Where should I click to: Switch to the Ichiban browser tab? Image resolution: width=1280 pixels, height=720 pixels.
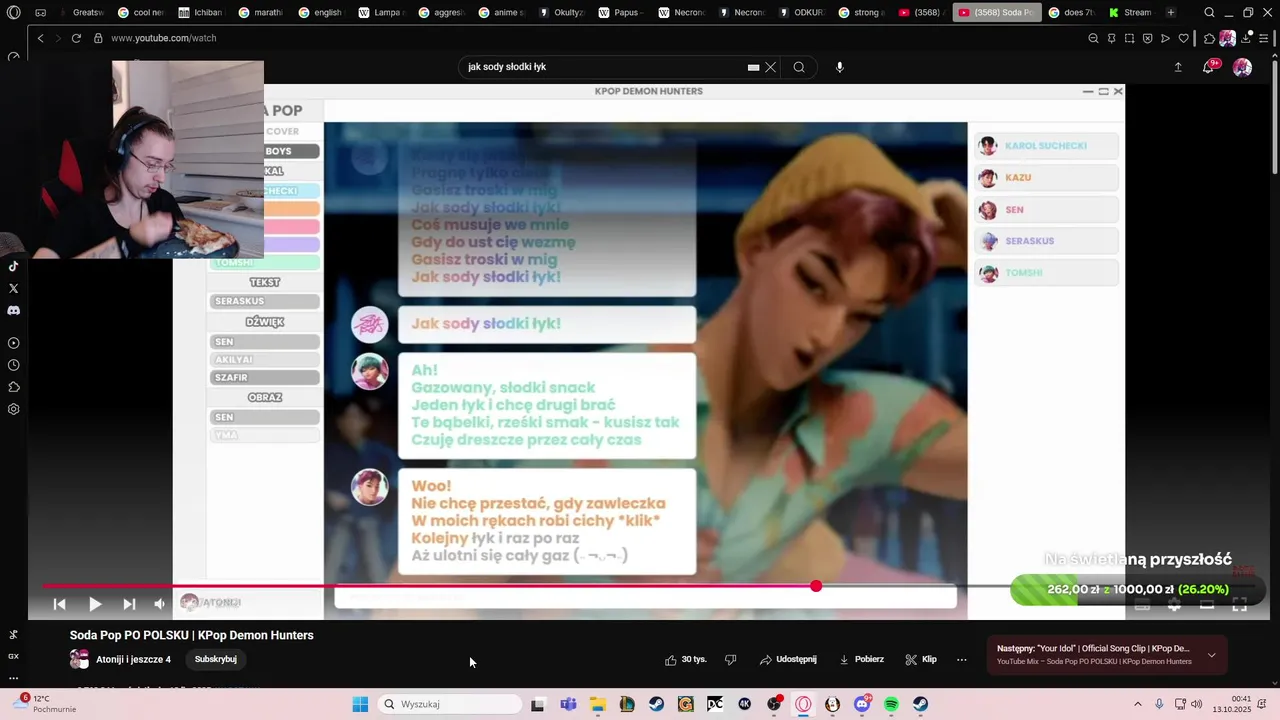point(200,13)
